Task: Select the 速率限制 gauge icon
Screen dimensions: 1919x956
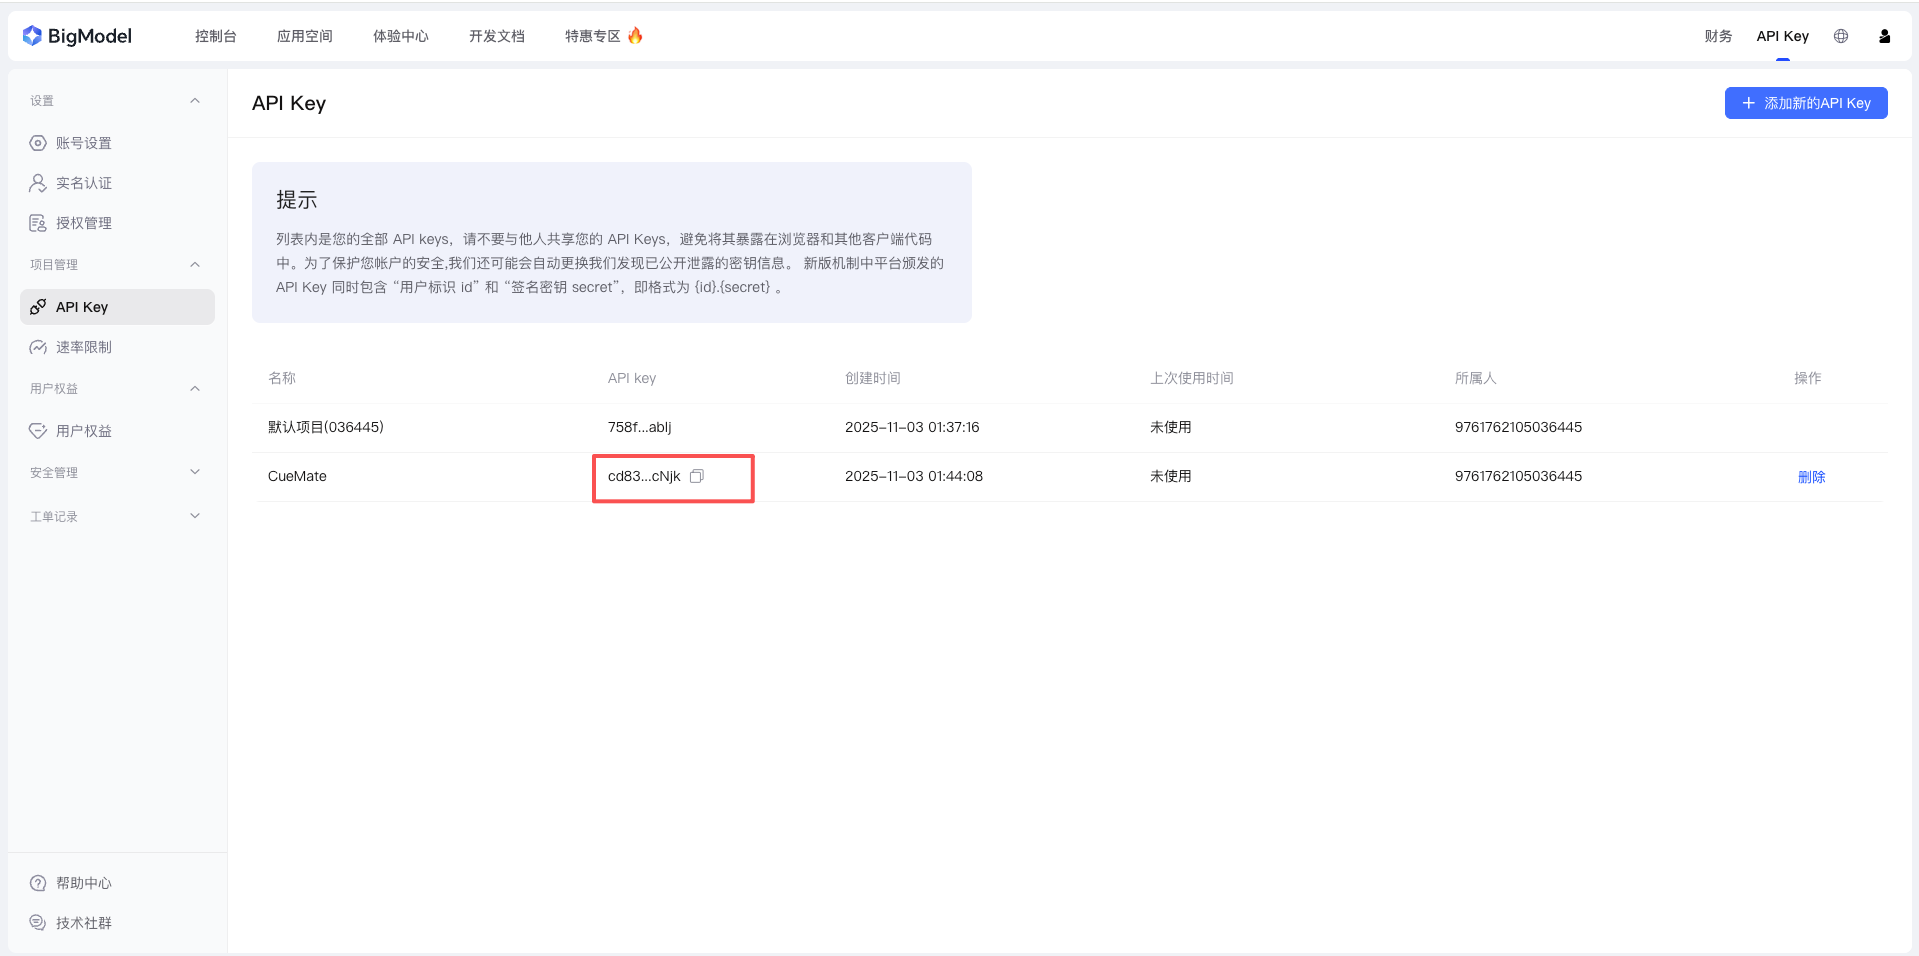Action: click(x=38, y=347)
